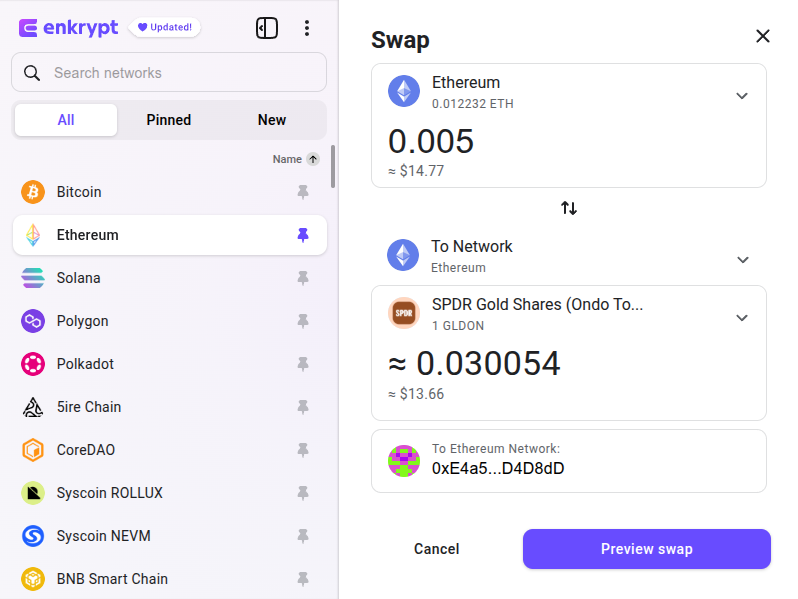Click the Updated! badge

(x=165, y=27)
